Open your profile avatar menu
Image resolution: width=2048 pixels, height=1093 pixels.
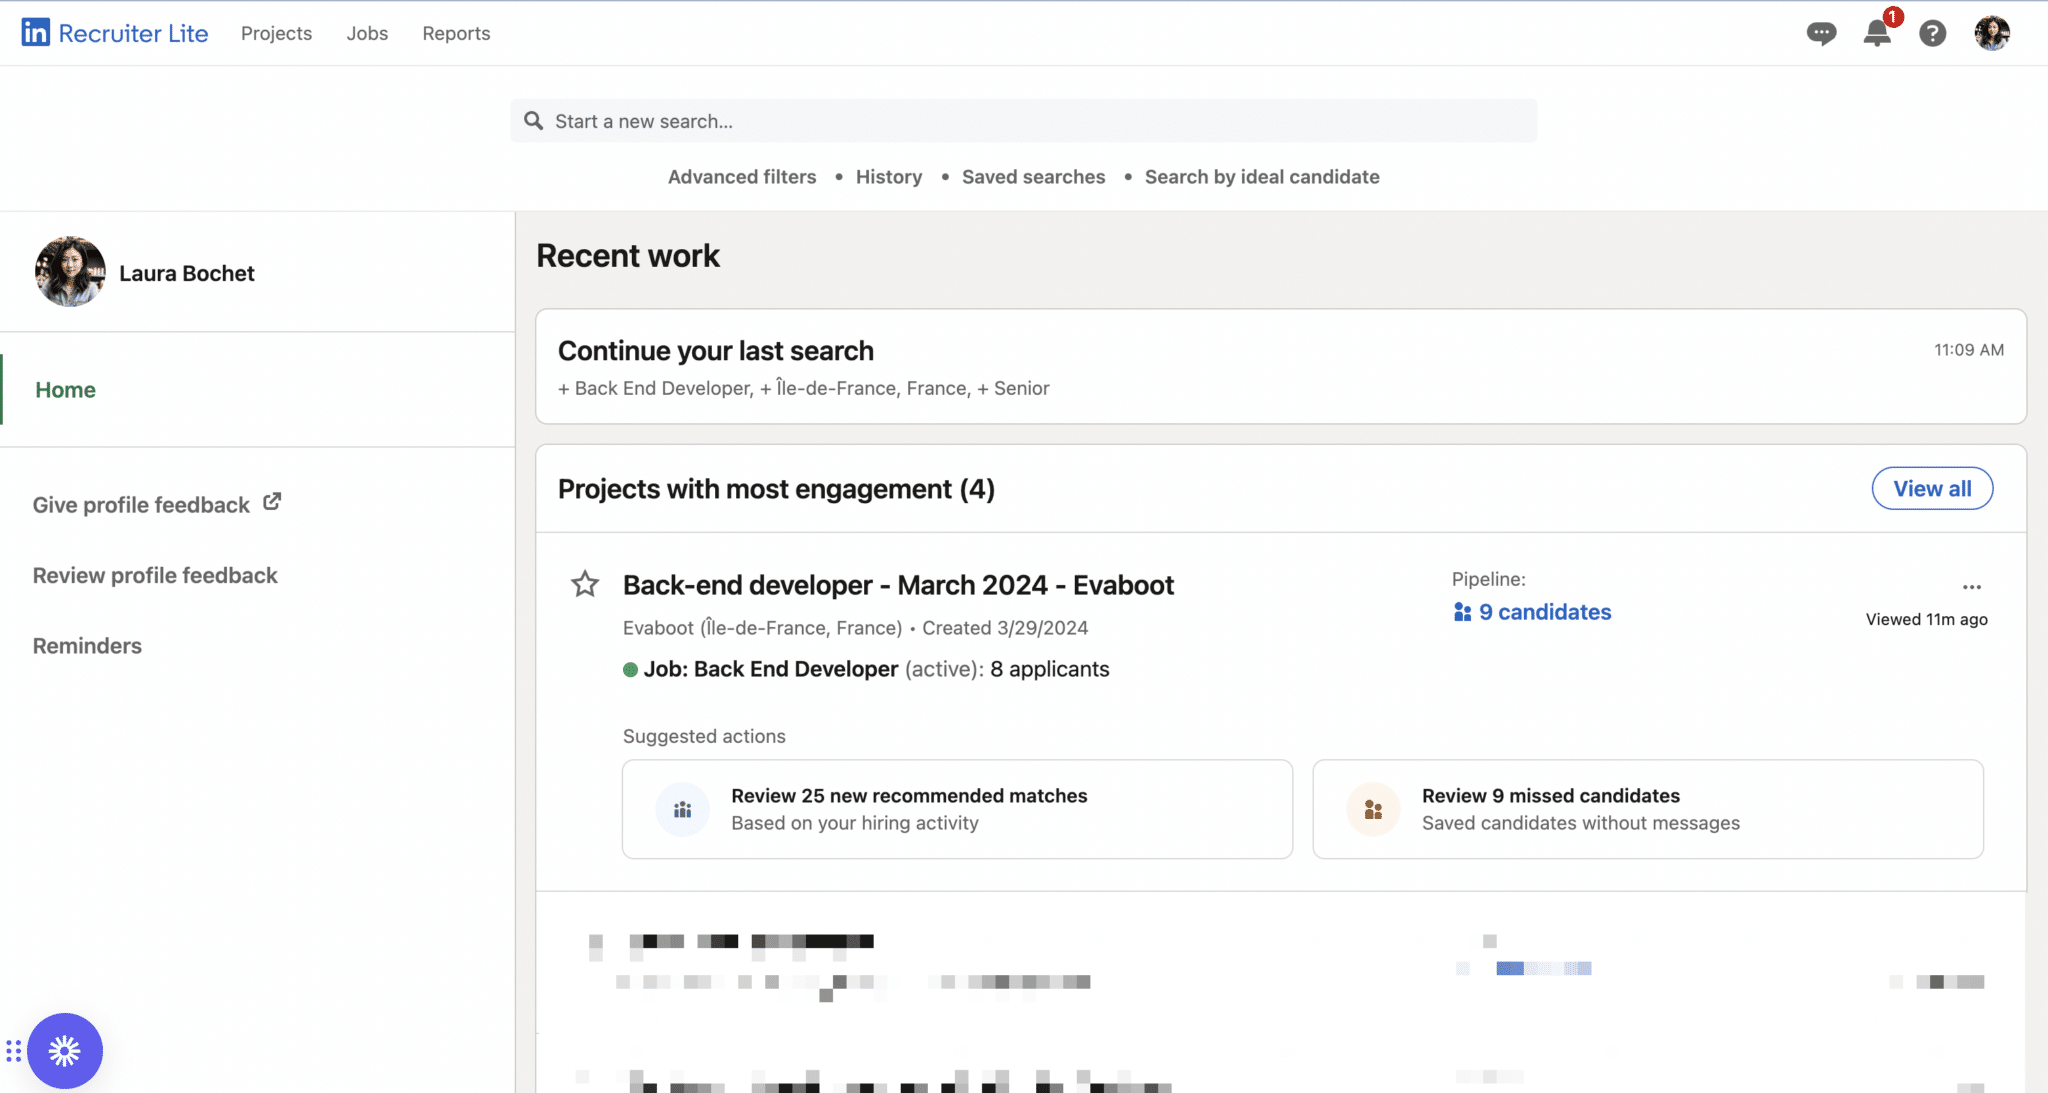(1992, 33)
